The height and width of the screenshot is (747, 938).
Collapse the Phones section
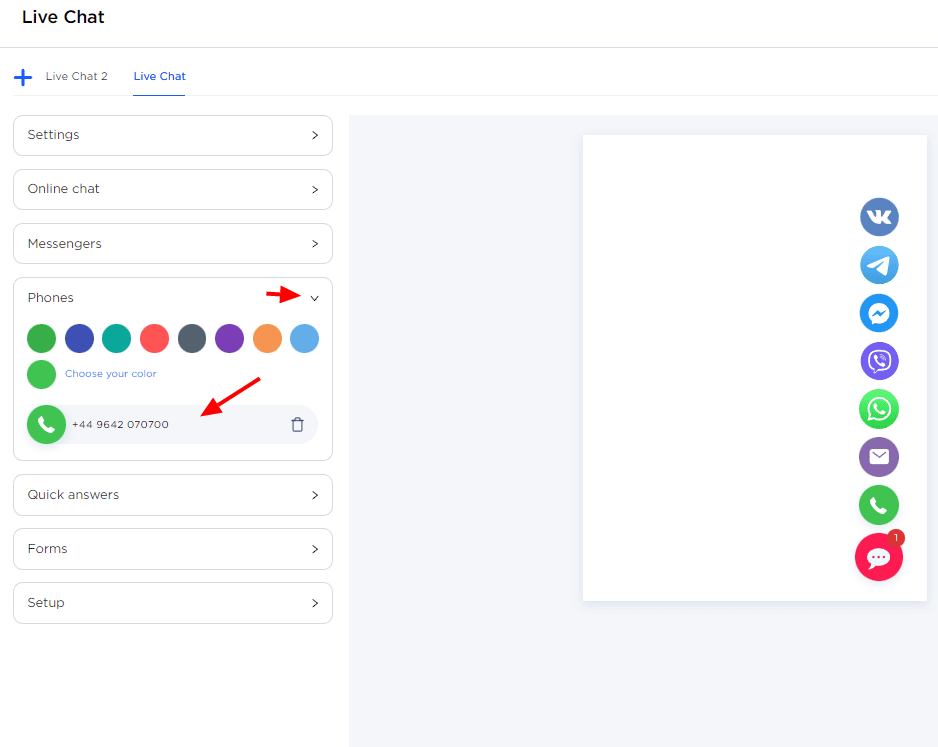point(314,298)
